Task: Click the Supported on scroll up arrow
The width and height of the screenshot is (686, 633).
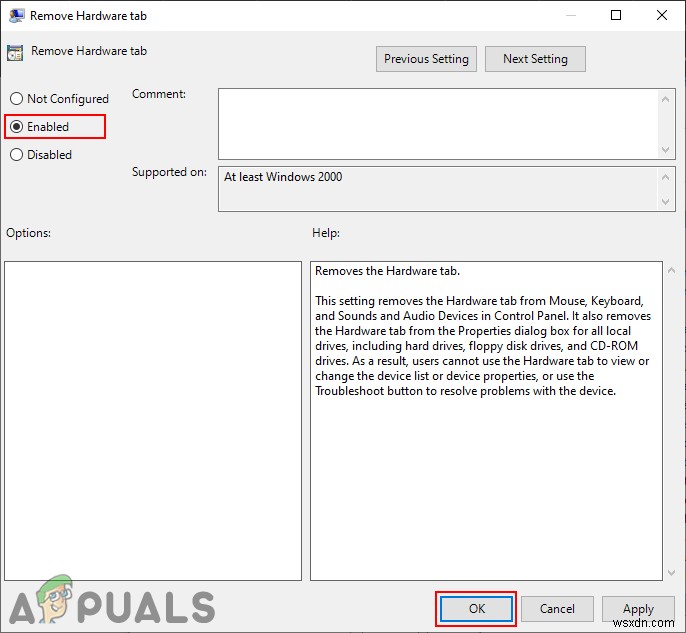Action: [665, 177]
